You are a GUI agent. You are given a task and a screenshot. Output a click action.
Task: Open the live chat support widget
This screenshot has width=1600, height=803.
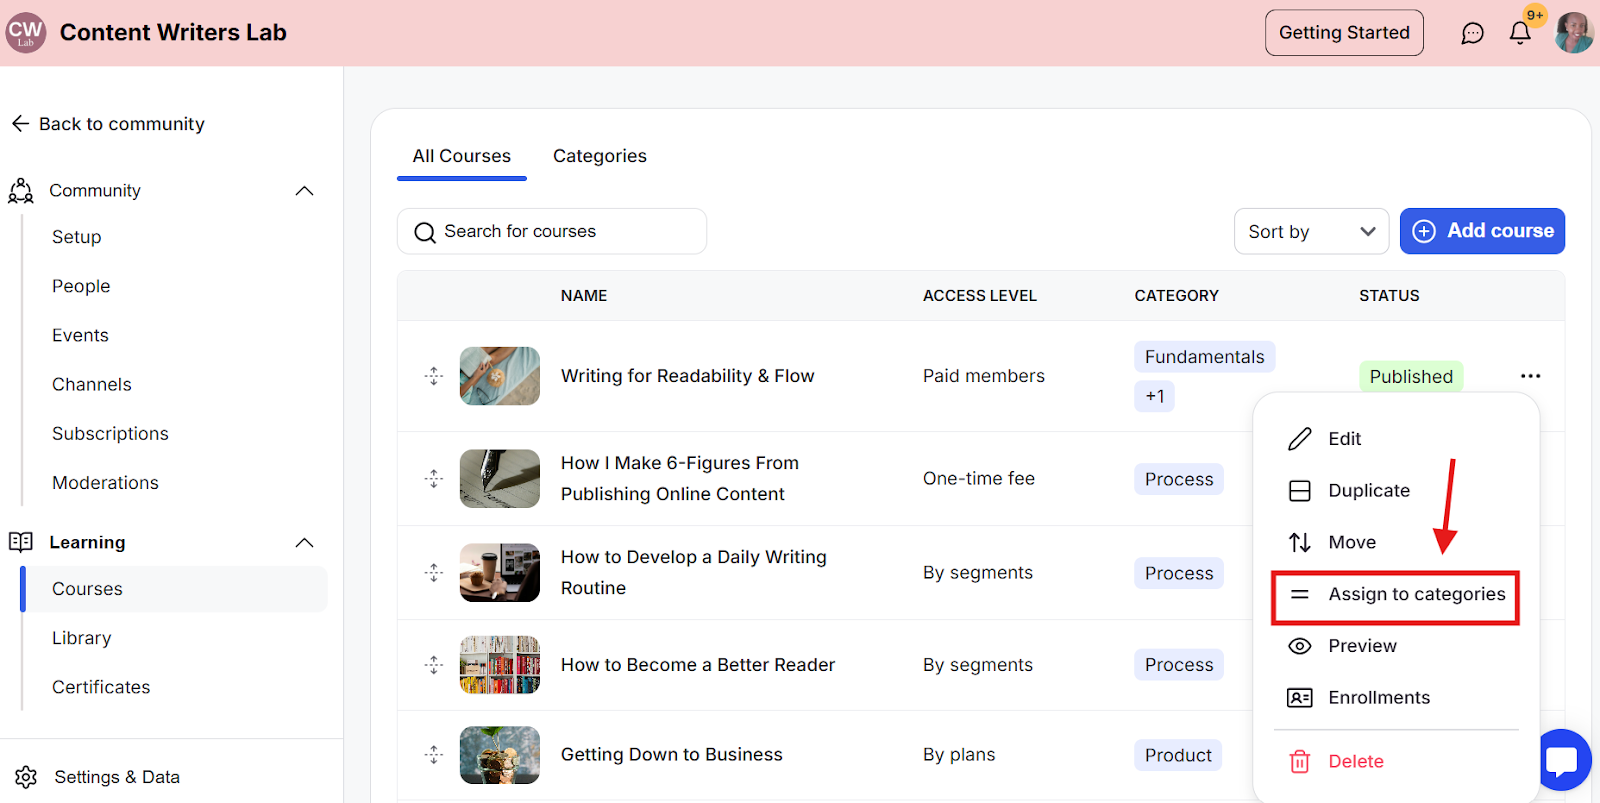coord(1565,760)
